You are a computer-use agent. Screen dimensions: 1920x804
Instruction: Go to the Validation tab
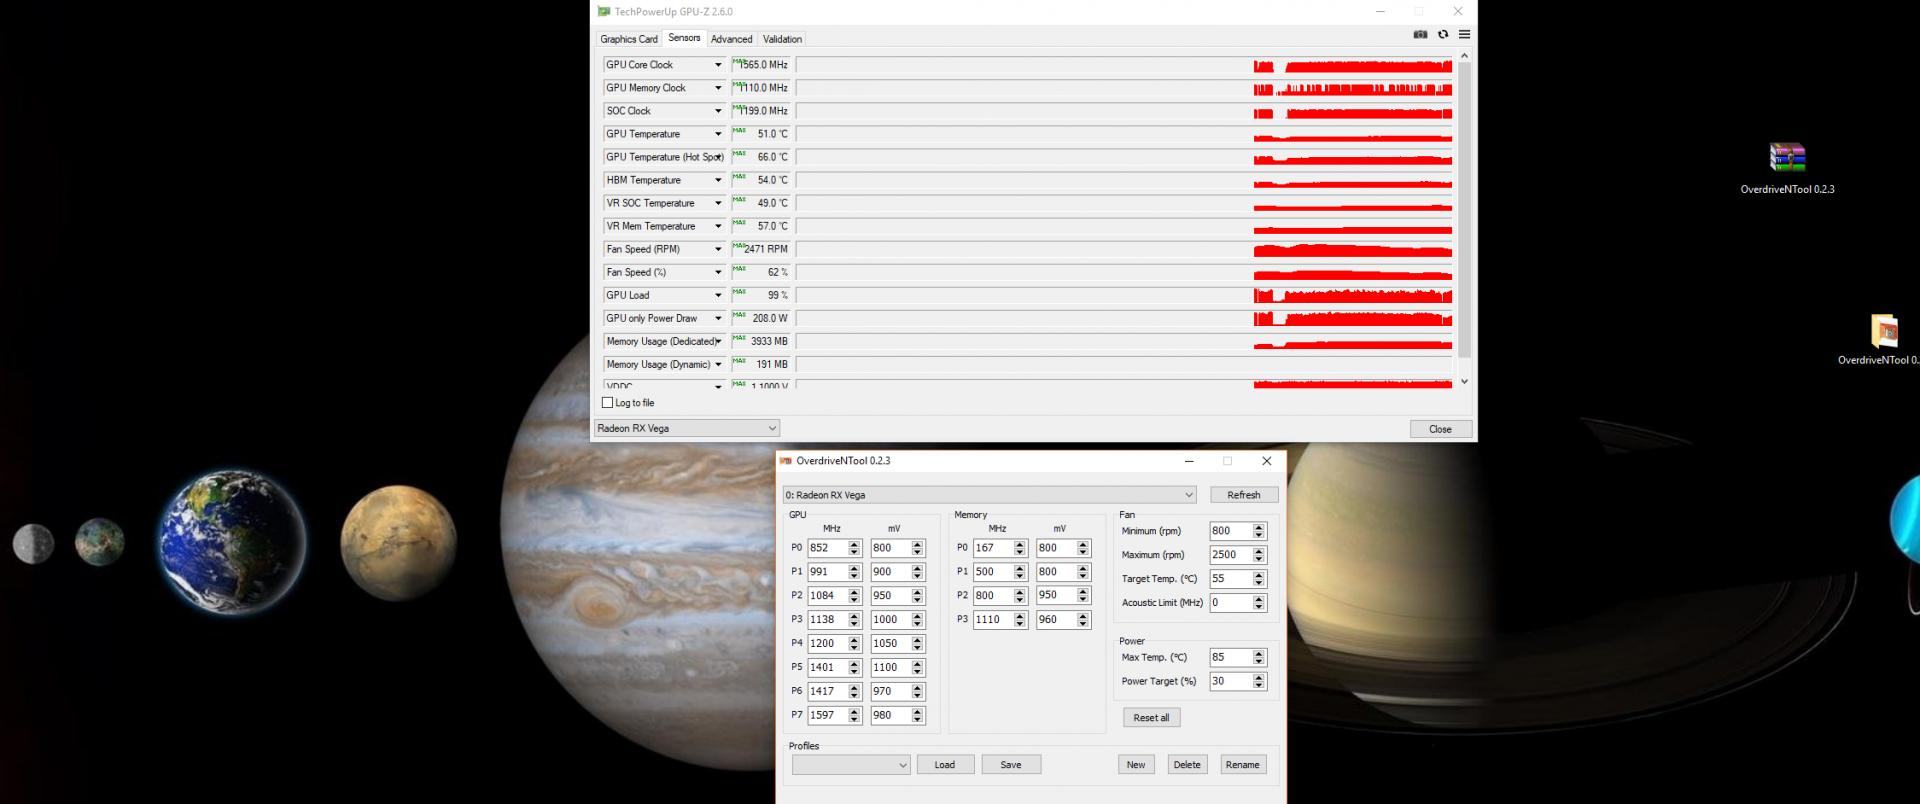[x=782, y=39]
